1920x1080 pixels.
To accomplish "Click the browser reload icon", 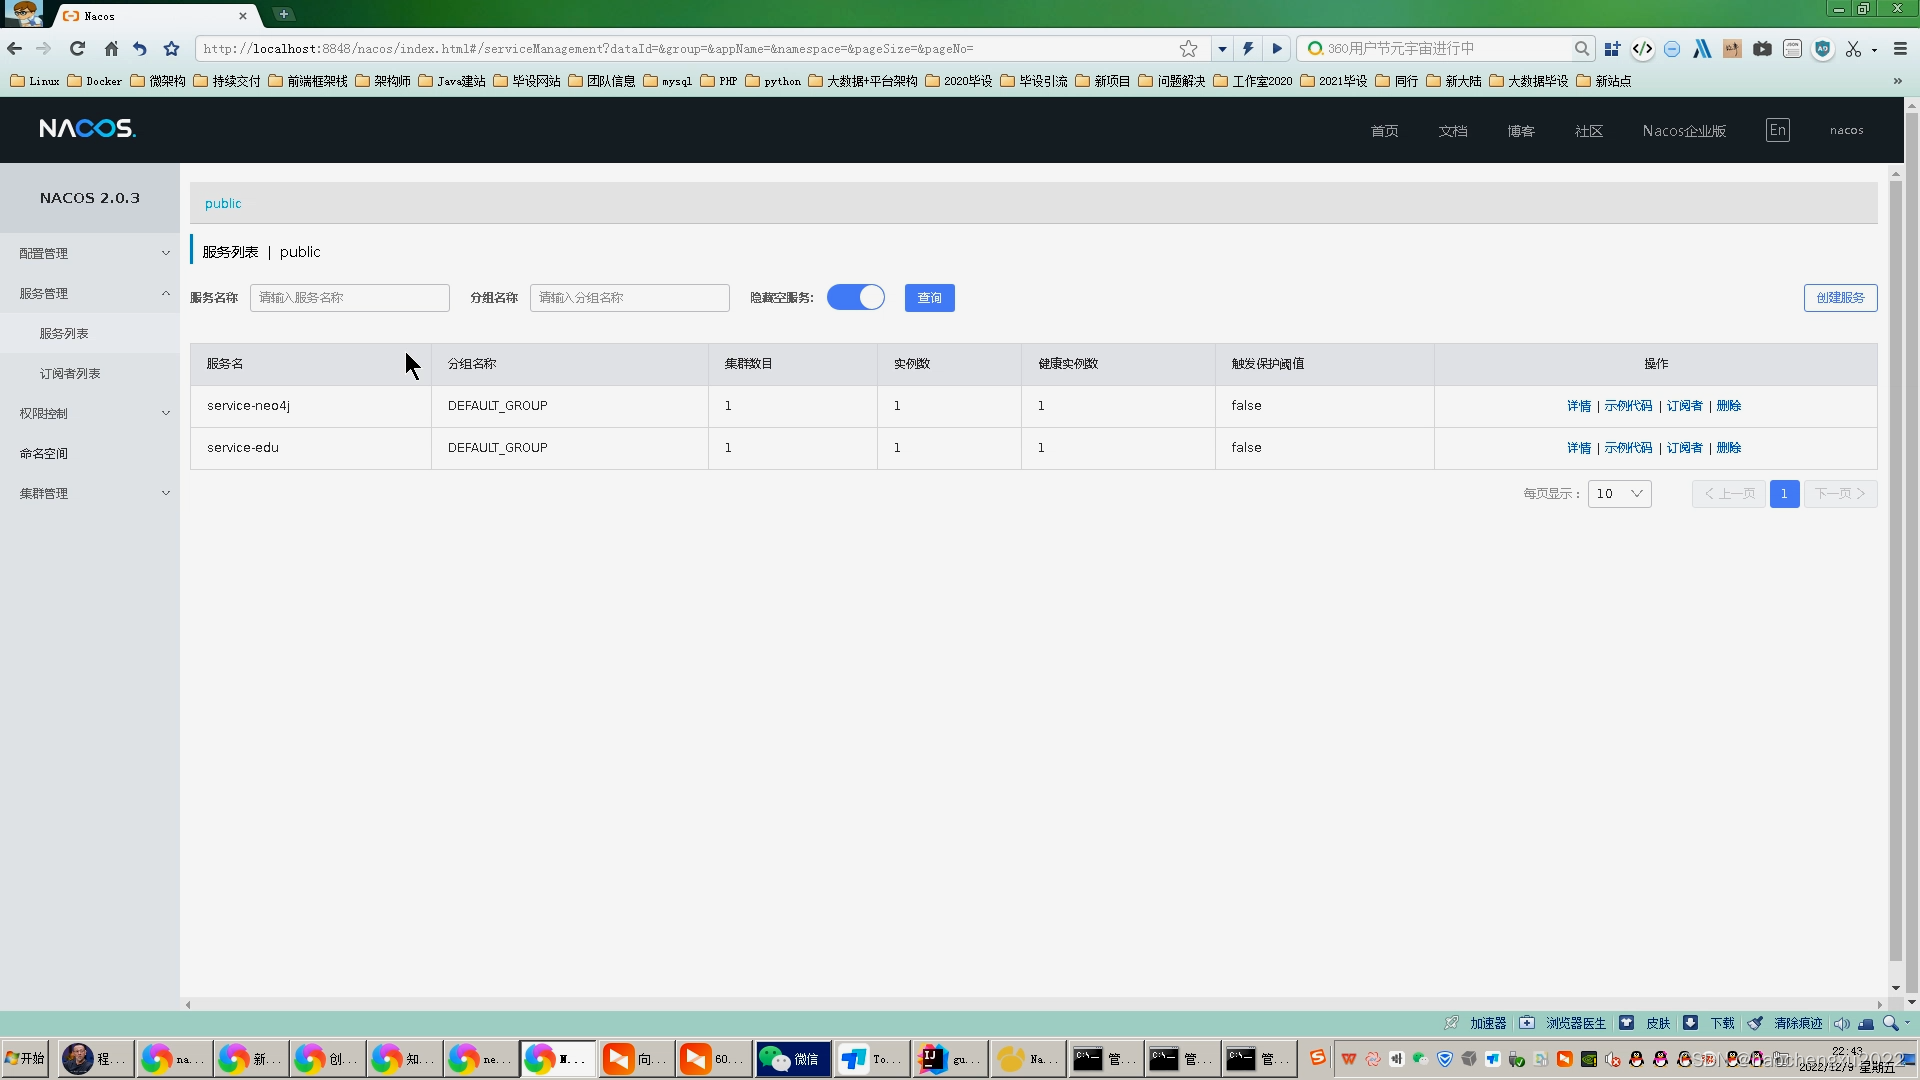I will coord(77,48).
